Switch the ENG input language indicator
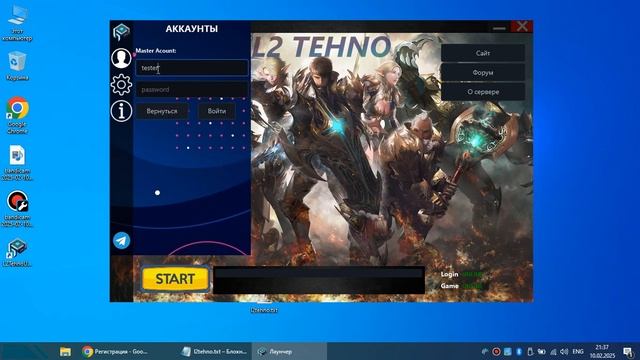 [578, 351]
